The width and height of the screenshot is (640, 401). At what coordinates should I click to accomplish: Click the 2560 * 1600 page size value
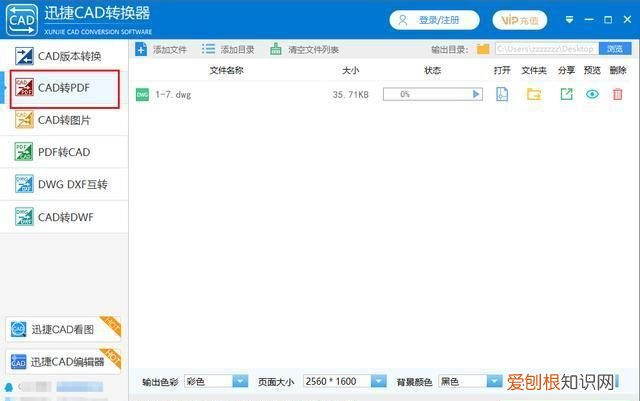pos(337,381)
